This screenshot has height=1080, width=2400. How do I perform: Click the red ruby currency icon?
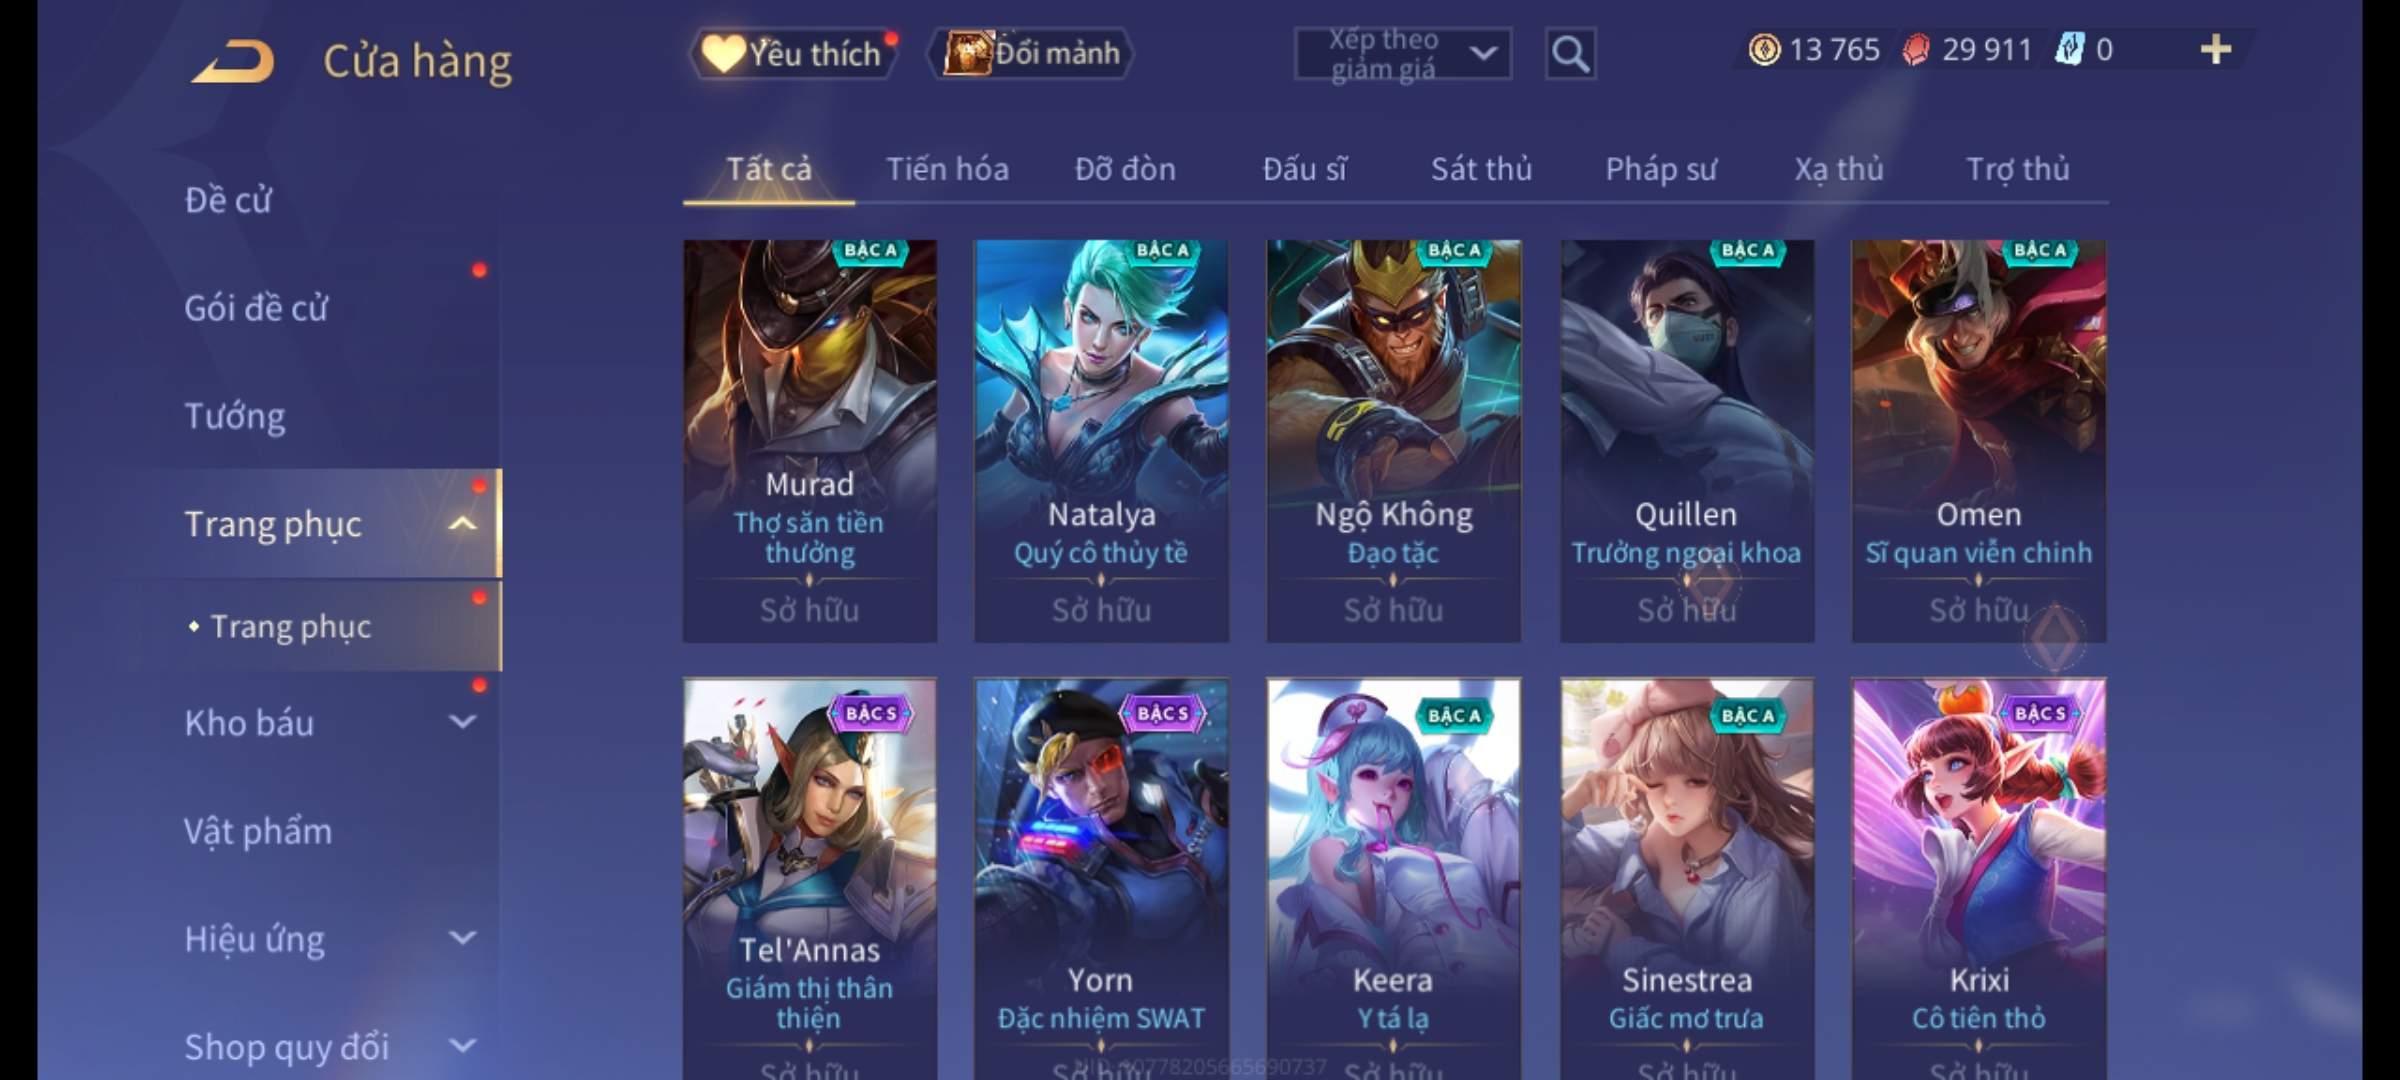click(x=1916, y=49)
